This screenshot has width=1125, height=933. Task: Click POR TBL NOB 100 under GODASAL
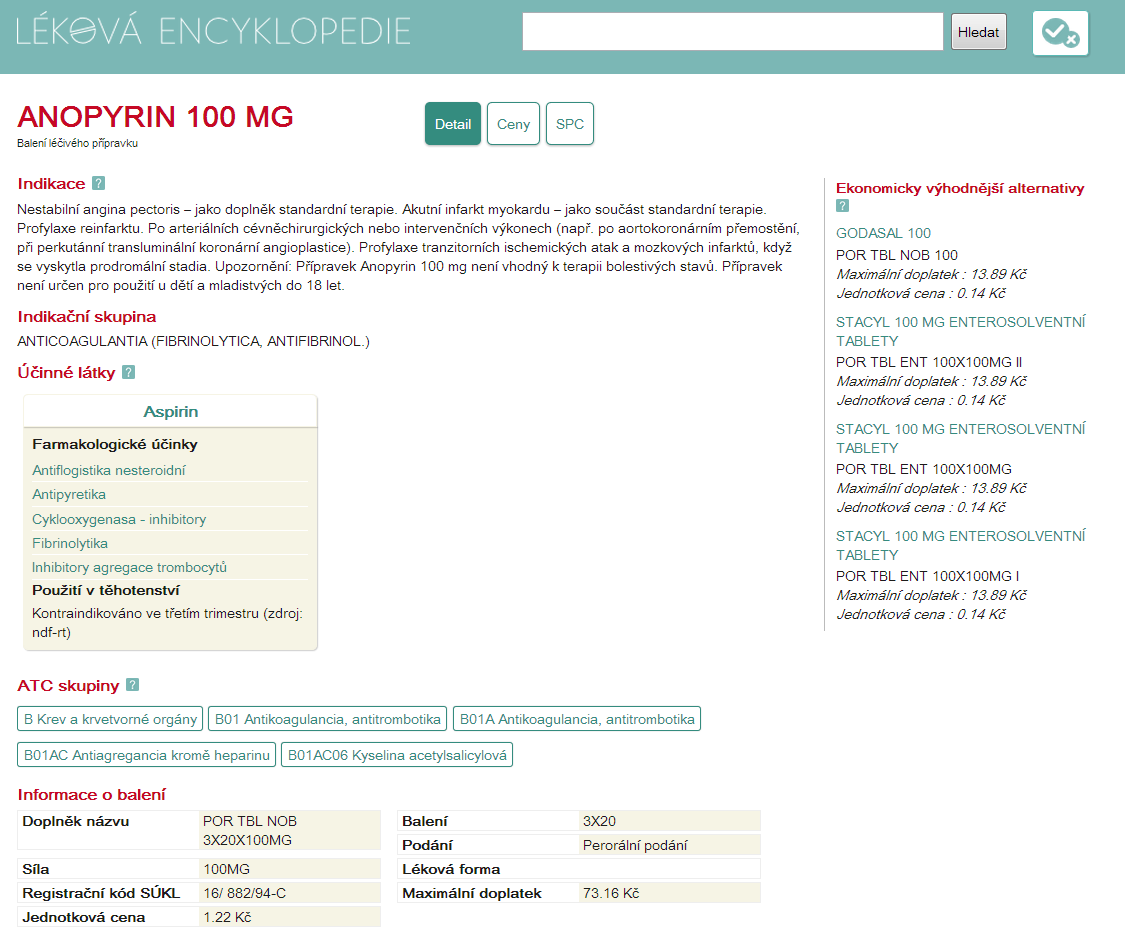(x=897, y=255)
